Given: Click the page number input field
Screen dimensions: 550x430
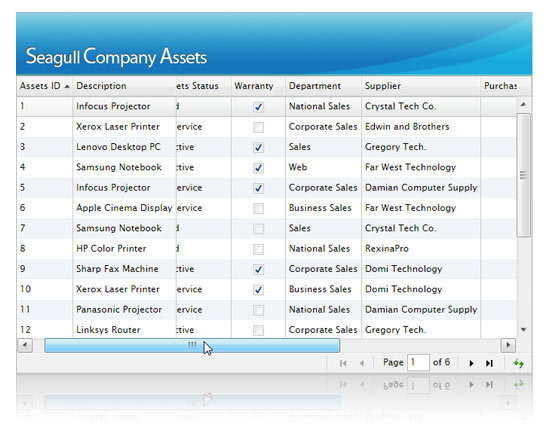Looking at the screenshot, I should point(418,362).
